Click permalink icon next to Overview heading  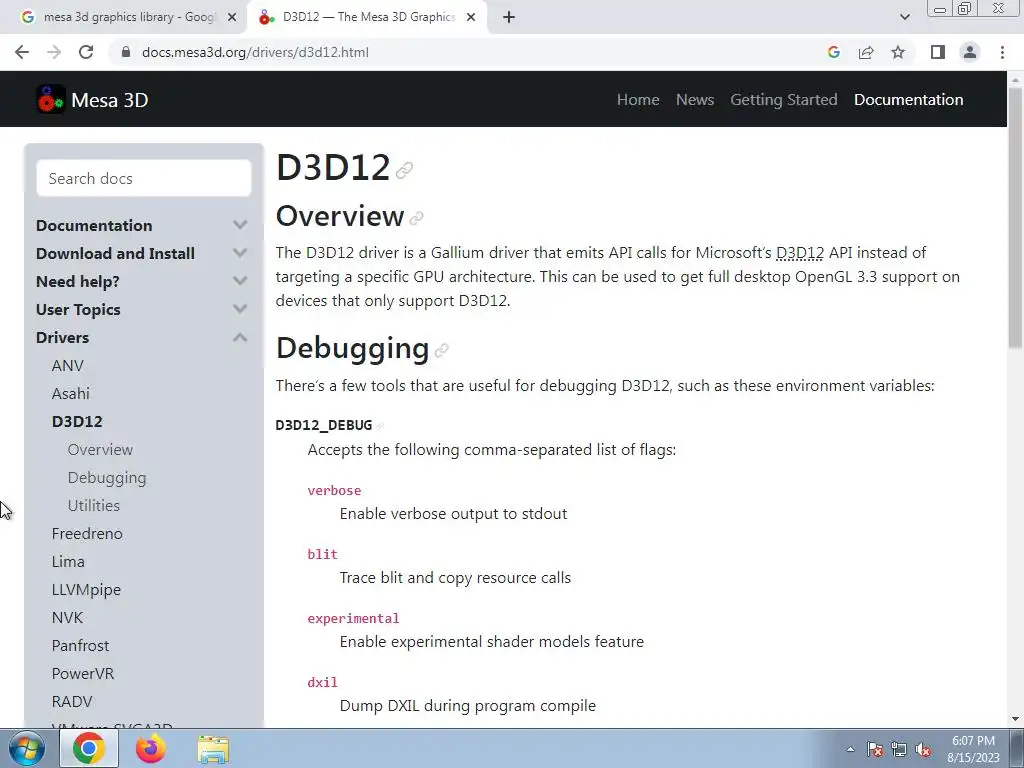(416, 218)
